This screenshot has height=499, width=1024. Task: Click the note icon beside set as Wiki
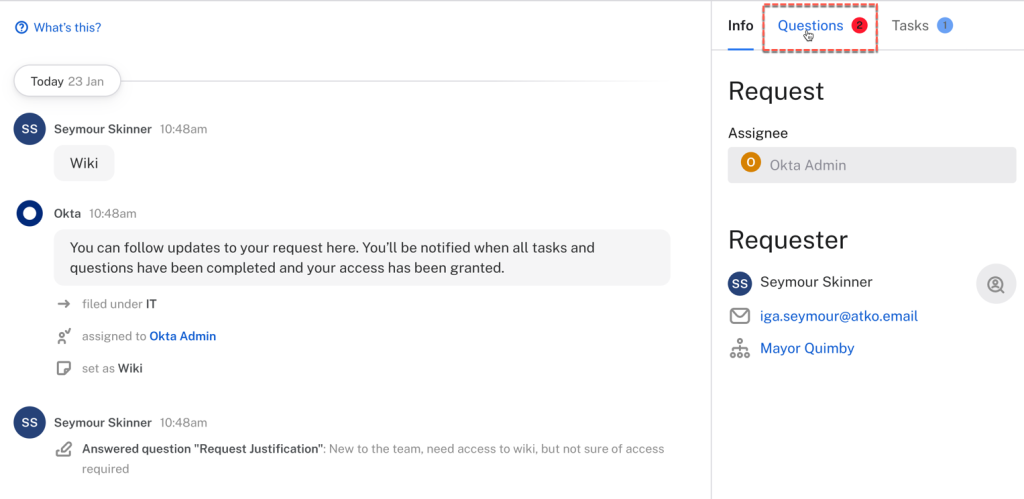pyautogui.click(x=64, y=368)
